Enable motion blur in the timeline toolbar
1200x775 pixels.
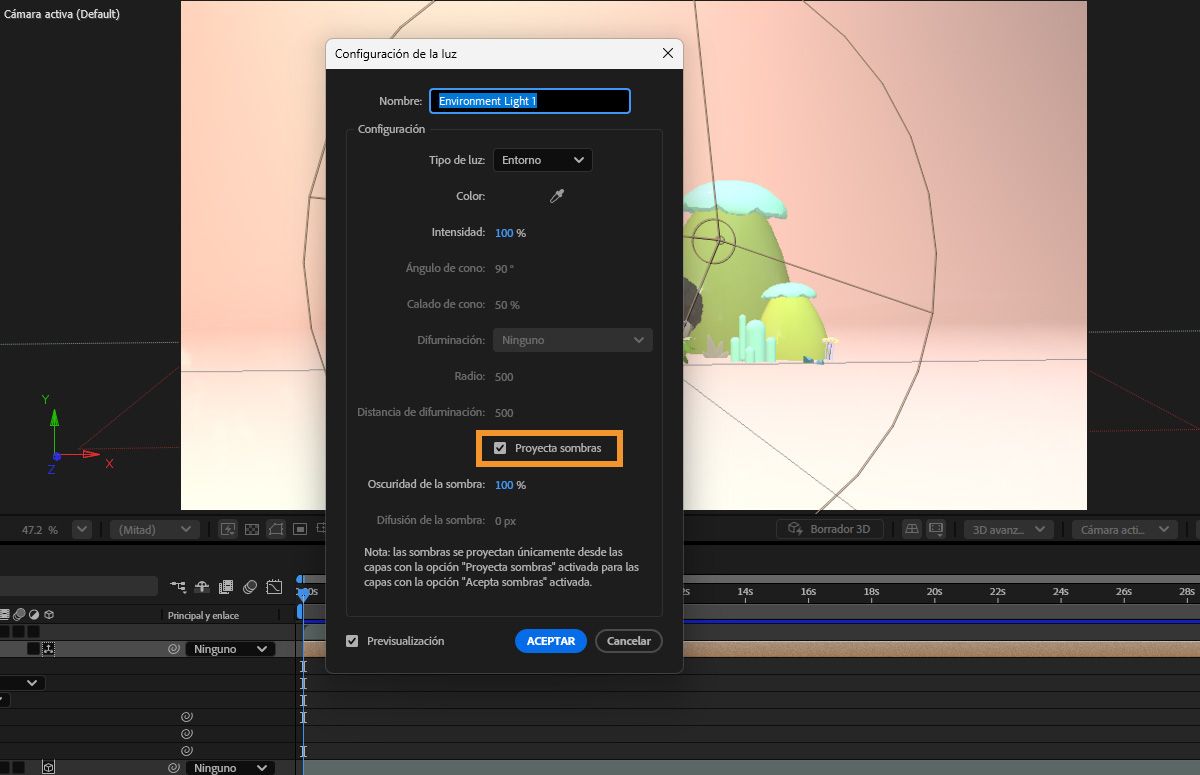(x=249, y=588)
